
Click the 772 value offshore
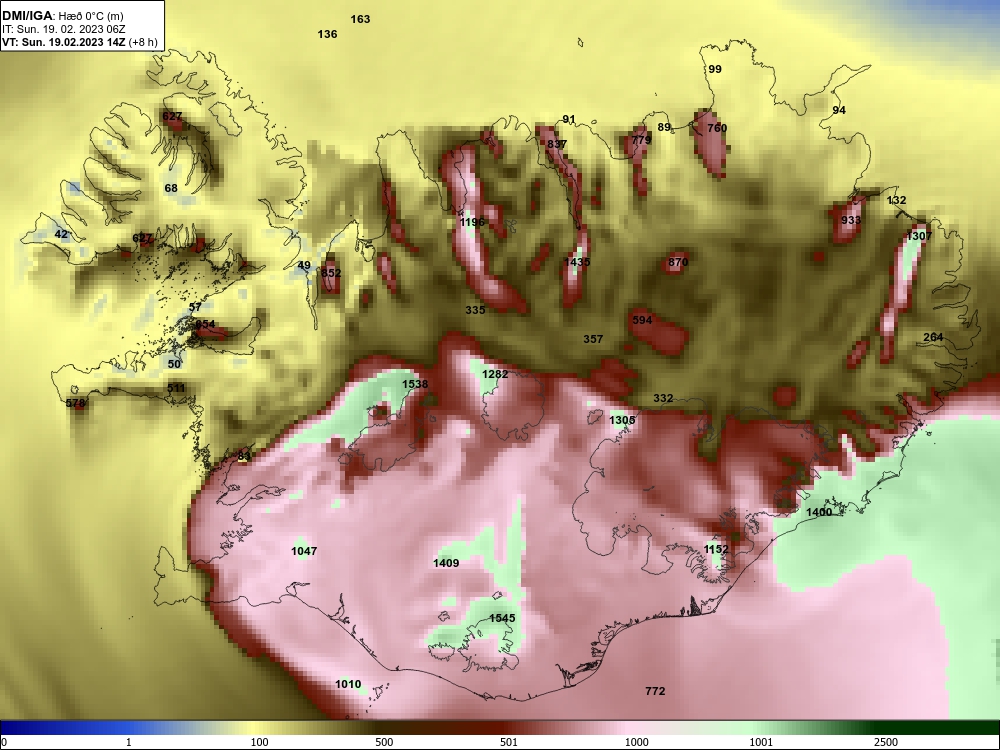pyautogui.click(x=655, y=691)
